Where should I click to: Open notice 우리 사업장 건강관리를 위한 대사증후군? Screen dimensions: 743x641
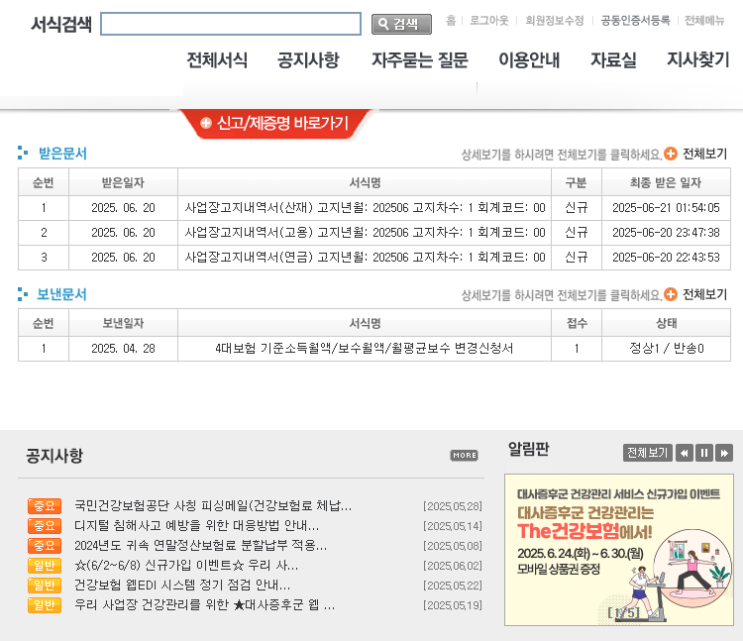pos(205,605)
